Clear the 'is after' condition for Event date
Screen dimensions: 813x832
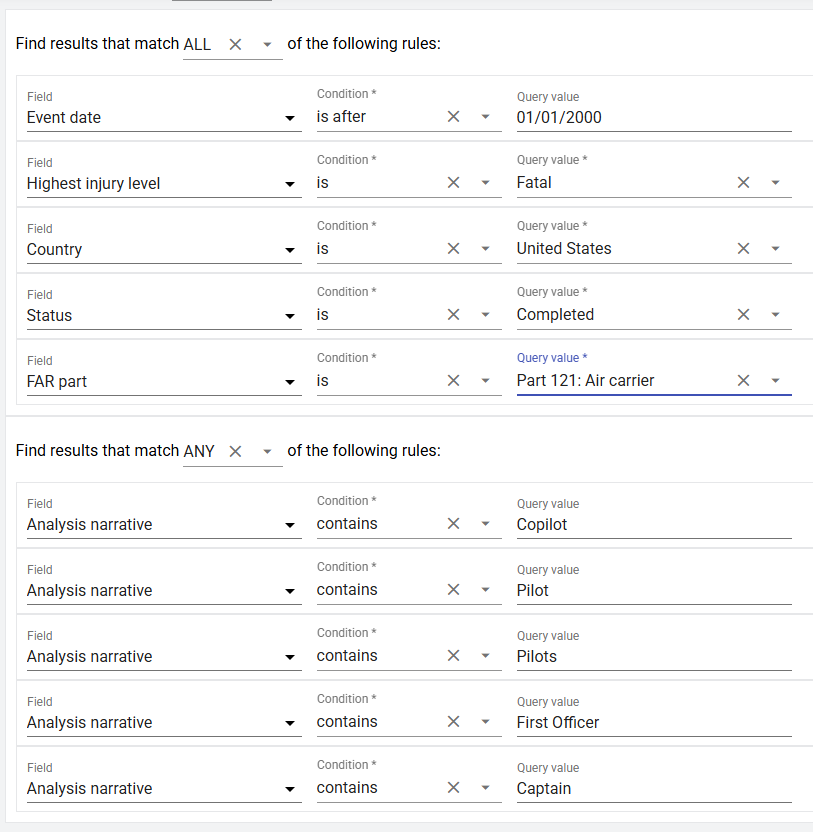coord(453,117)
